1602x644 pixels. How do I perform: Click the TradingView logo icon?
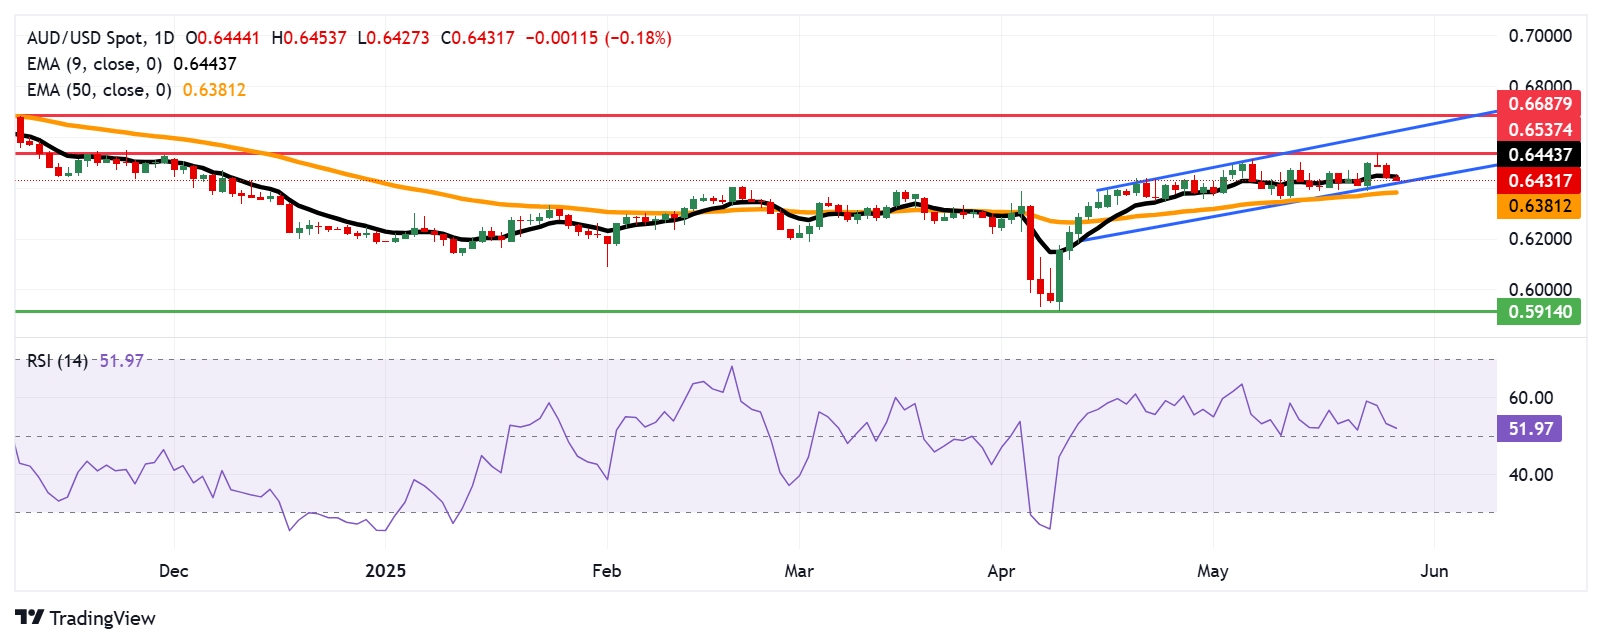click(x=30, y=618)
